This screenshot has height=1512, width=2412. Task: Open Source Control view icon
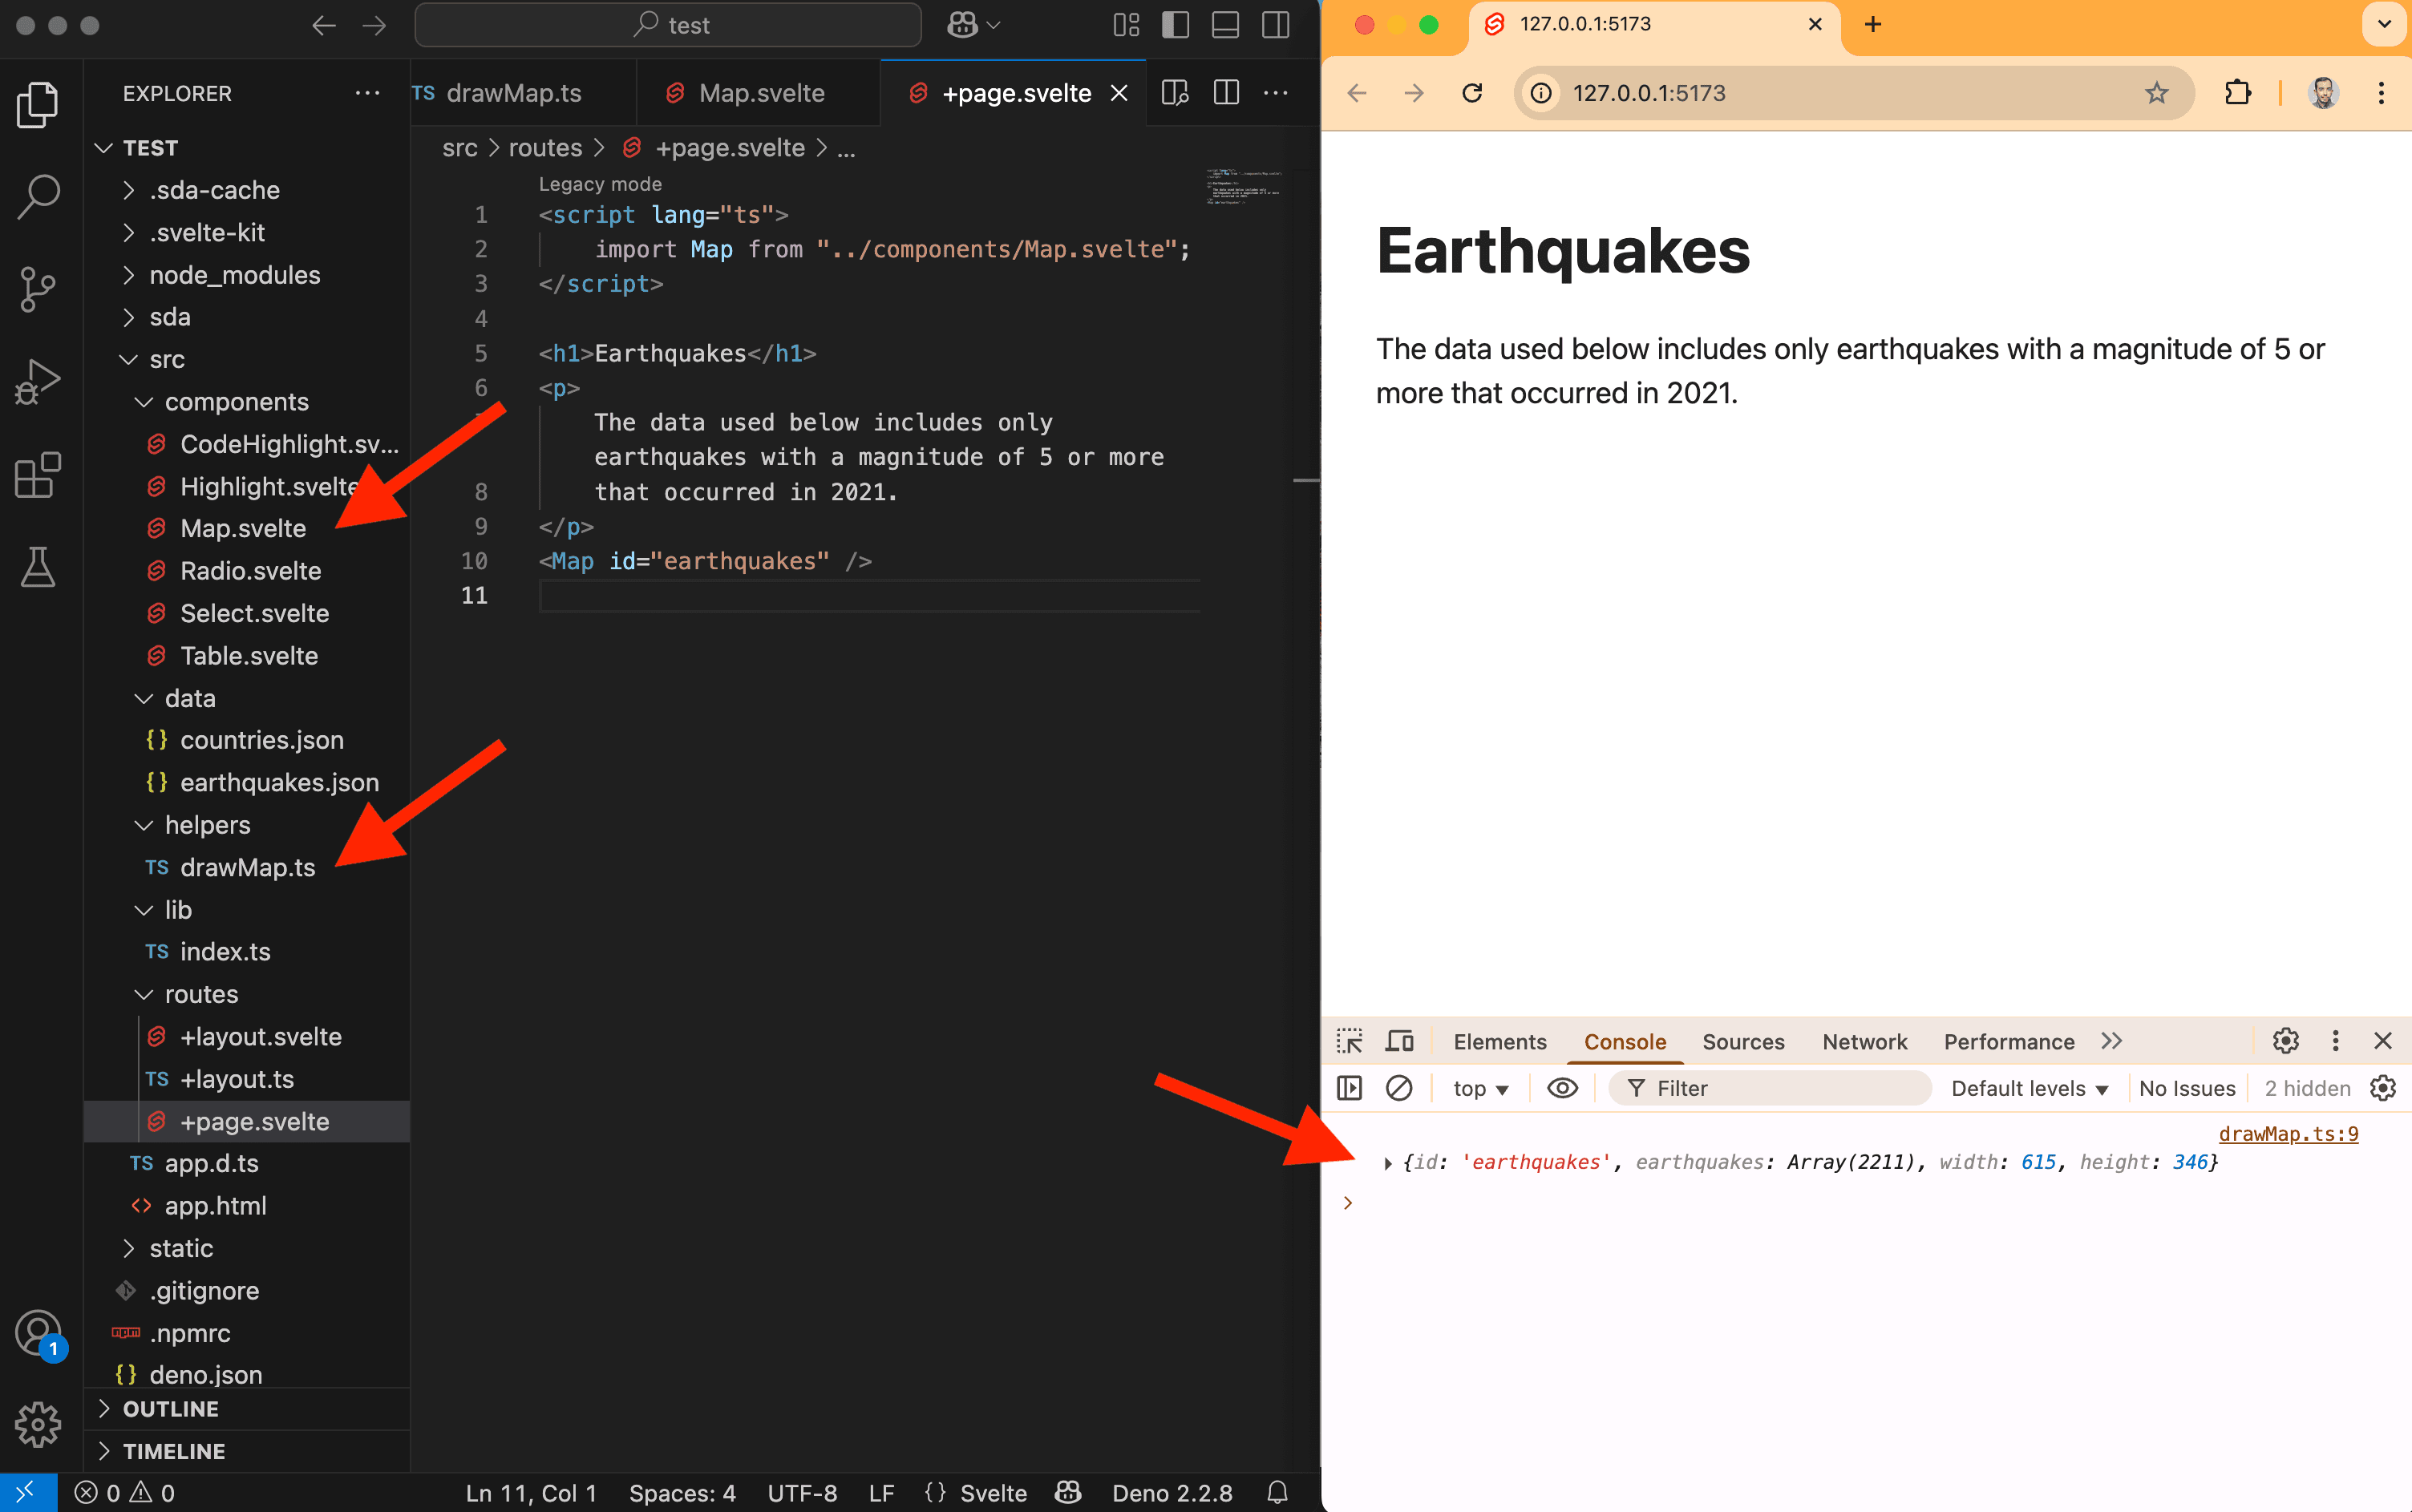[x=38, y=289]
